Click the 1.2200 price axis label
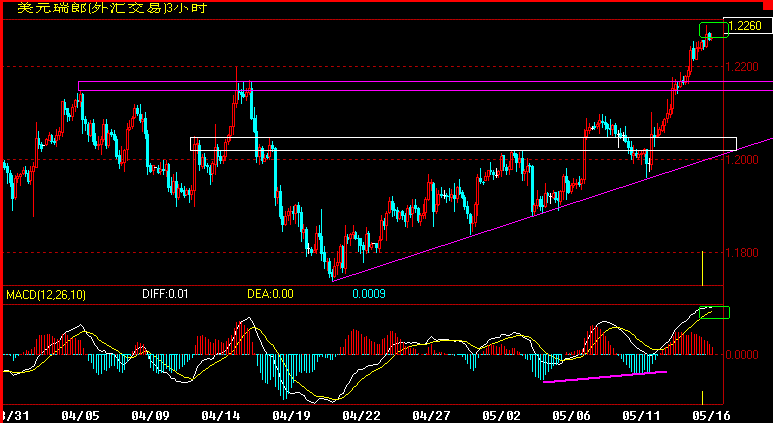The height and width of the screenshot is (423, 773). click(x=742, y=66)
